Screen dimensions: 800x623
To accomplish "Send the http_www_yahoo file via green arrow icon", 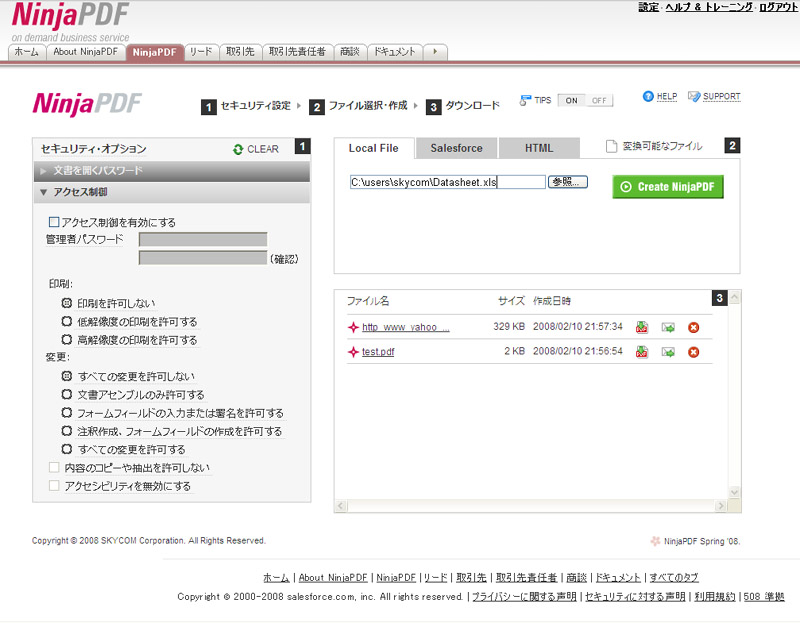I will pyautogui.click(x=668, y=328).
